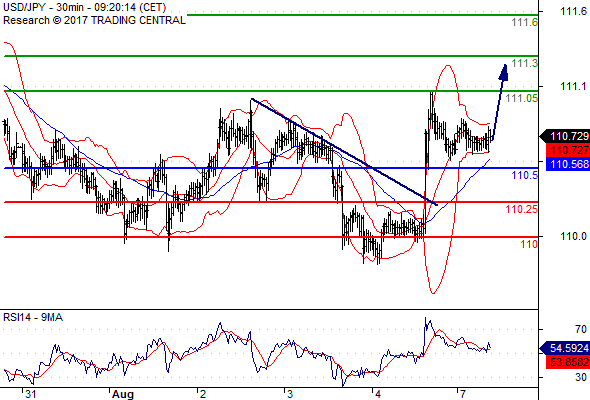590x400 pixels.
Task: Click the '7' date axis label
Action: [x=463, y=394]
